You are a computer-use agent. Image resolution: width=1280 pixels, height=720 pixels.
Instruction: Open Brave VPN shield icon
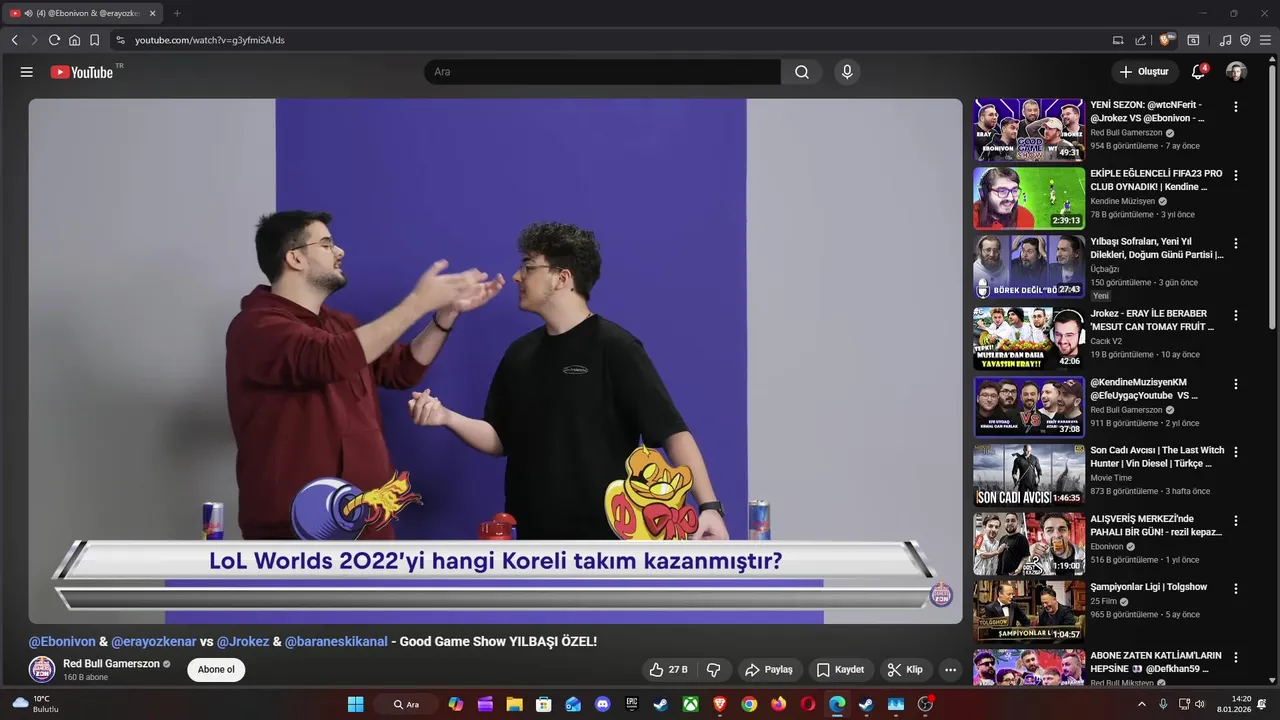(x=1245, y=40)
